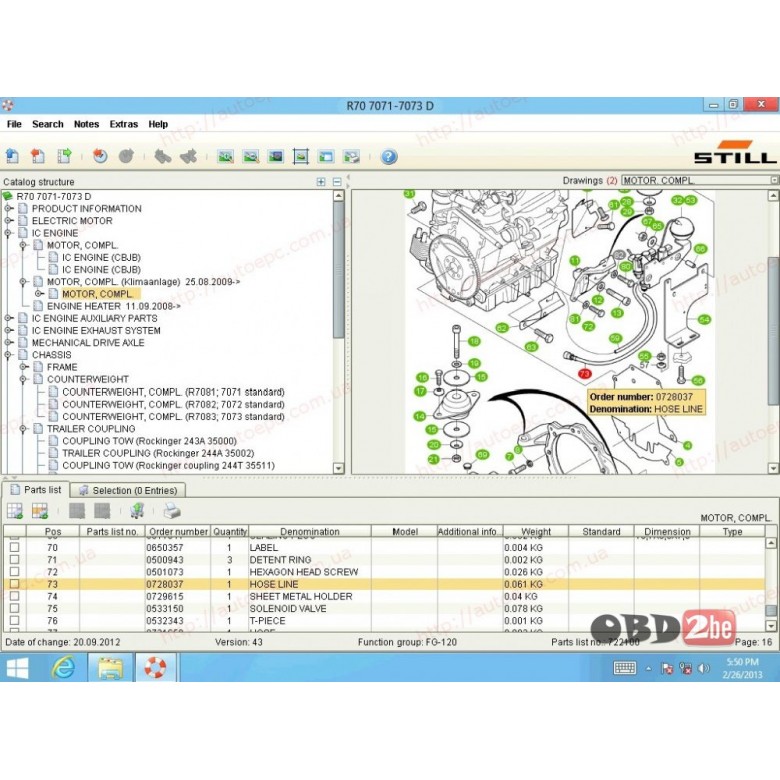Click order number 0533150 in the parts table
The height and width of the screenshot is (780, 780).
165,608
